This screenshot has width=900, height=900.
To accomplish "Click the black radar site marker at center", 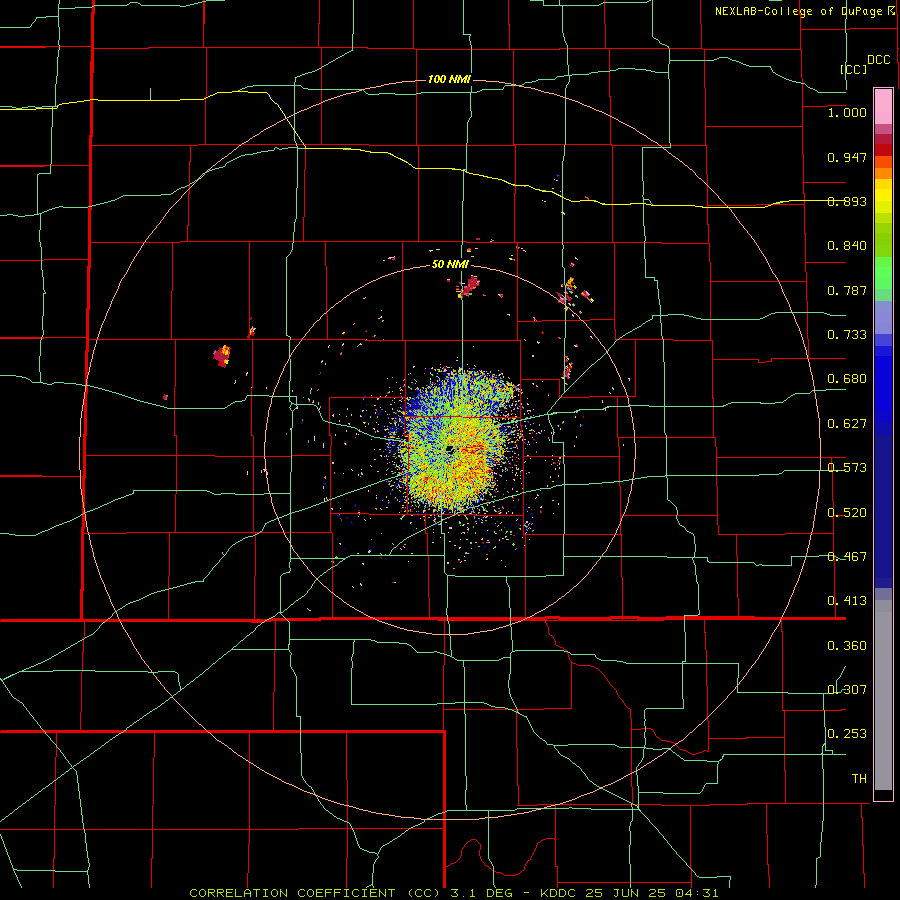I will [450, 449].
